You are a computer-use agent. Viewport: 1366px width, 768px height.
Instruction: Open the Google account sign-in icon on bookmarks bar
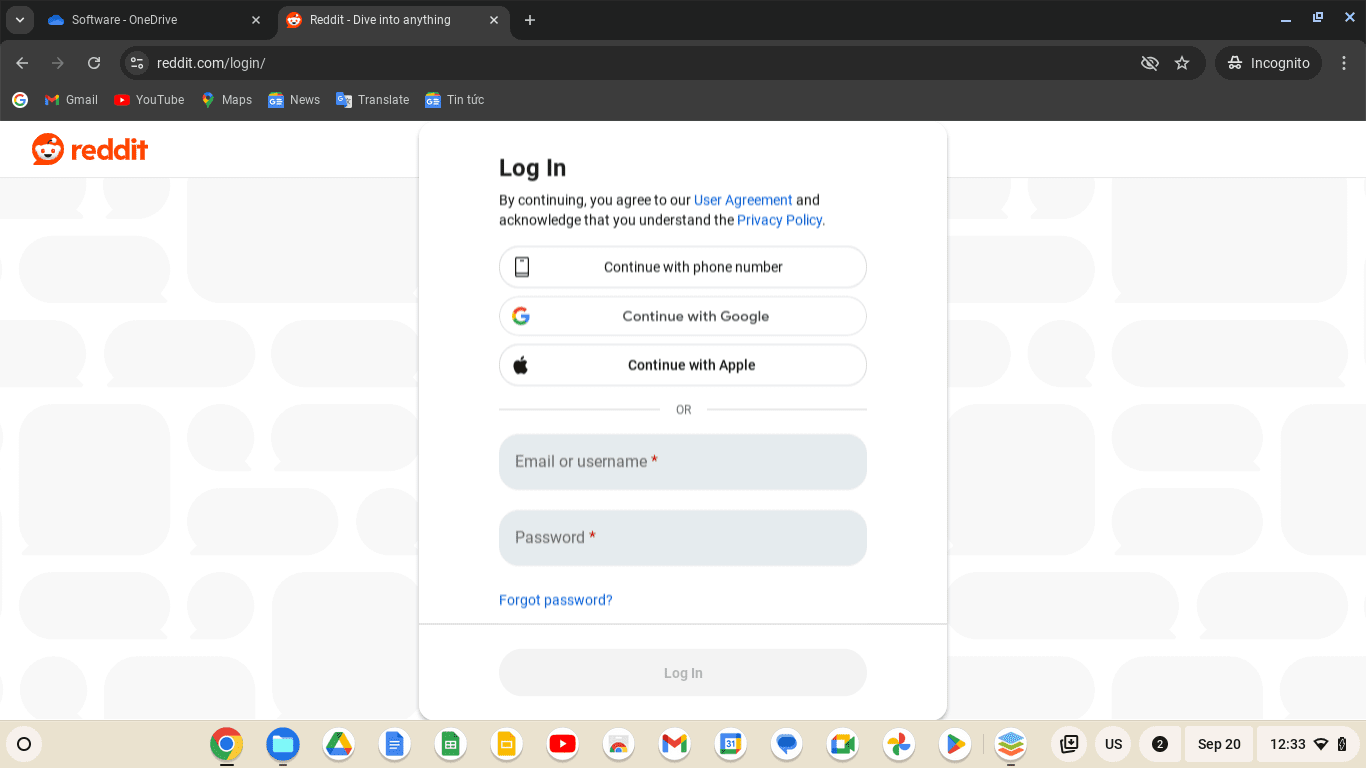[x=19, y=100]
